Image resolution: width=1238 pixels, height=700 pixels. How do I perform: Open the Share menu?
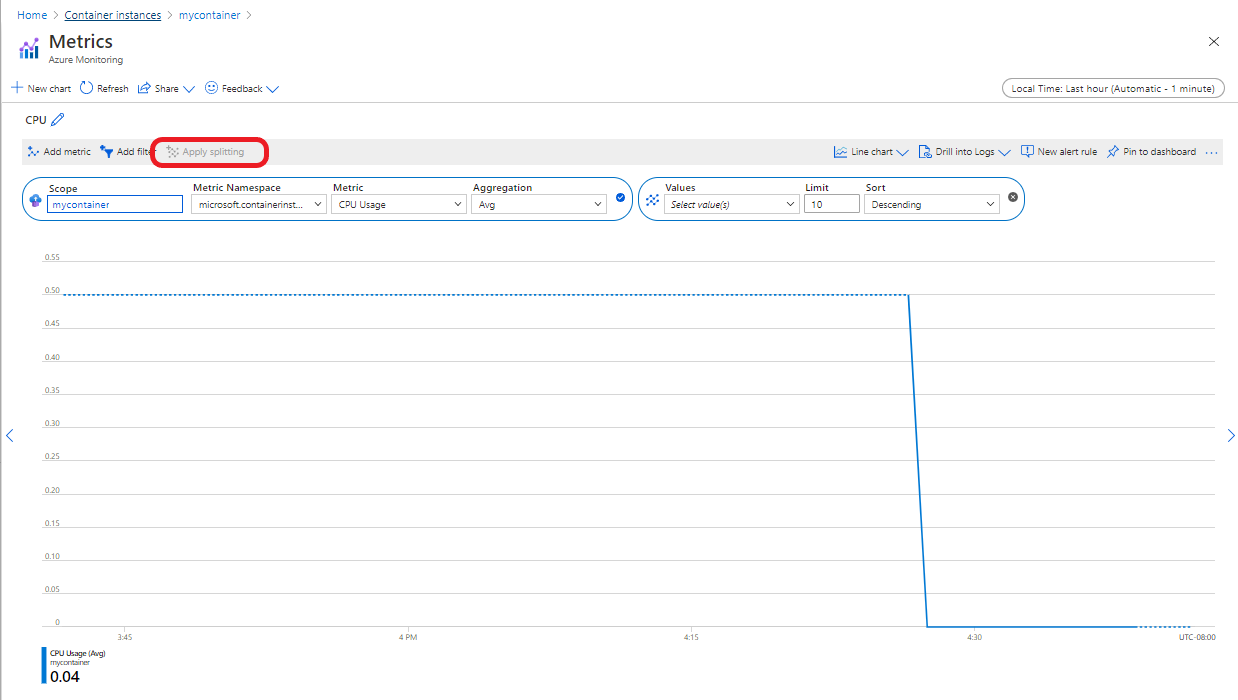click(166, 88)
